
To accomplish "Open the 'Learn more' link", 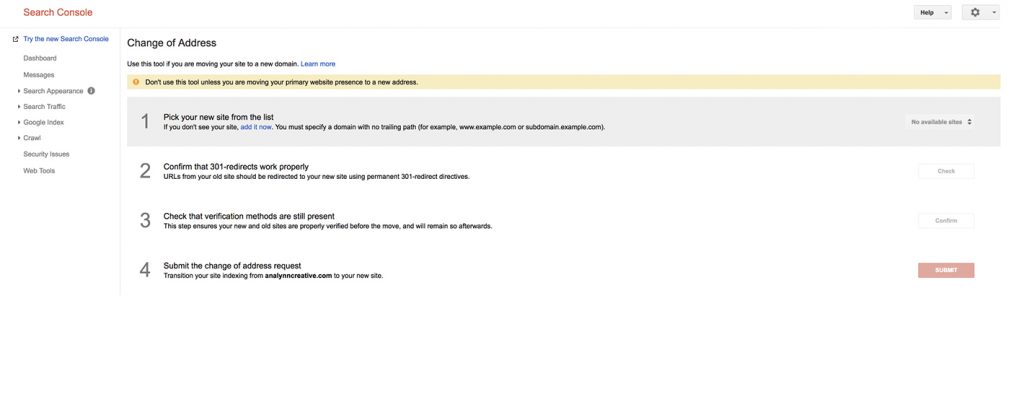I will 318,64.
